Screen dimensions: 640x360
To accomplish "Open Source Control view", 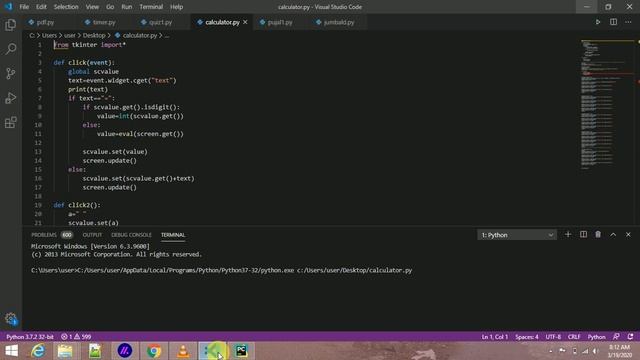I will tap(11, 73).
